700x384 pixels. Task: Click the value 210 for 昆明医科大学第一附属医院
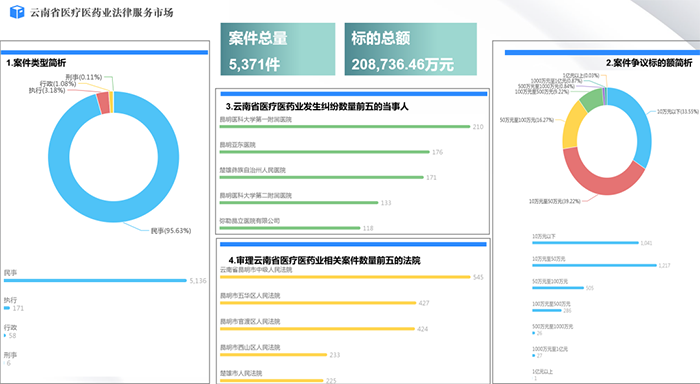coord(478,127)
